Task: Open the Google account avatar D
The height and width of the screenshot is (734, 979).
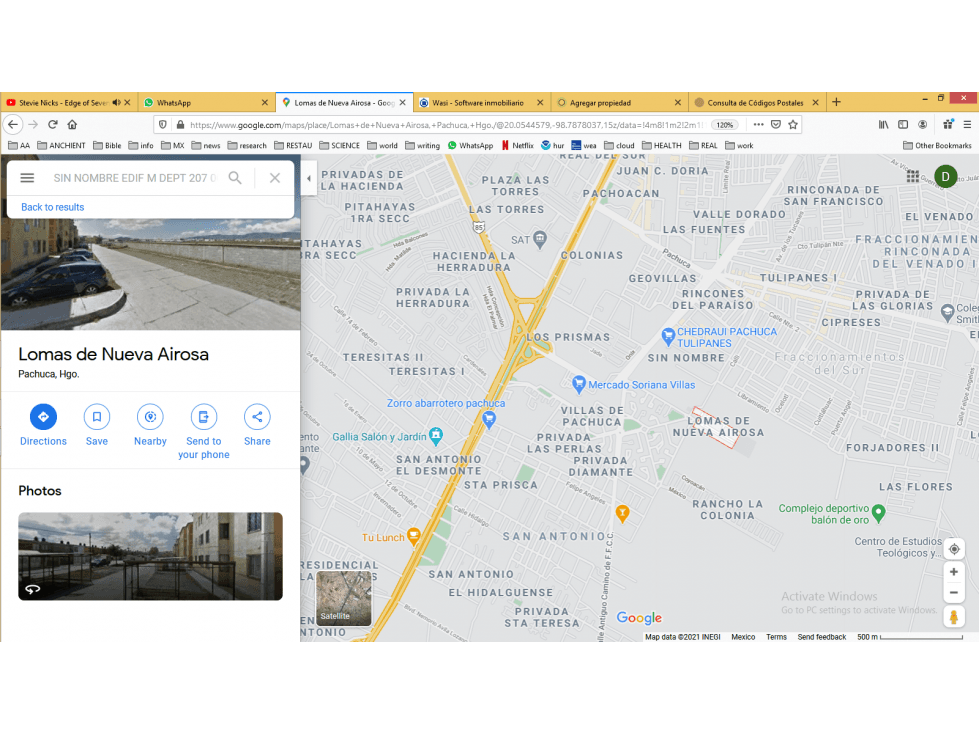Action: (x=945, y=177)
